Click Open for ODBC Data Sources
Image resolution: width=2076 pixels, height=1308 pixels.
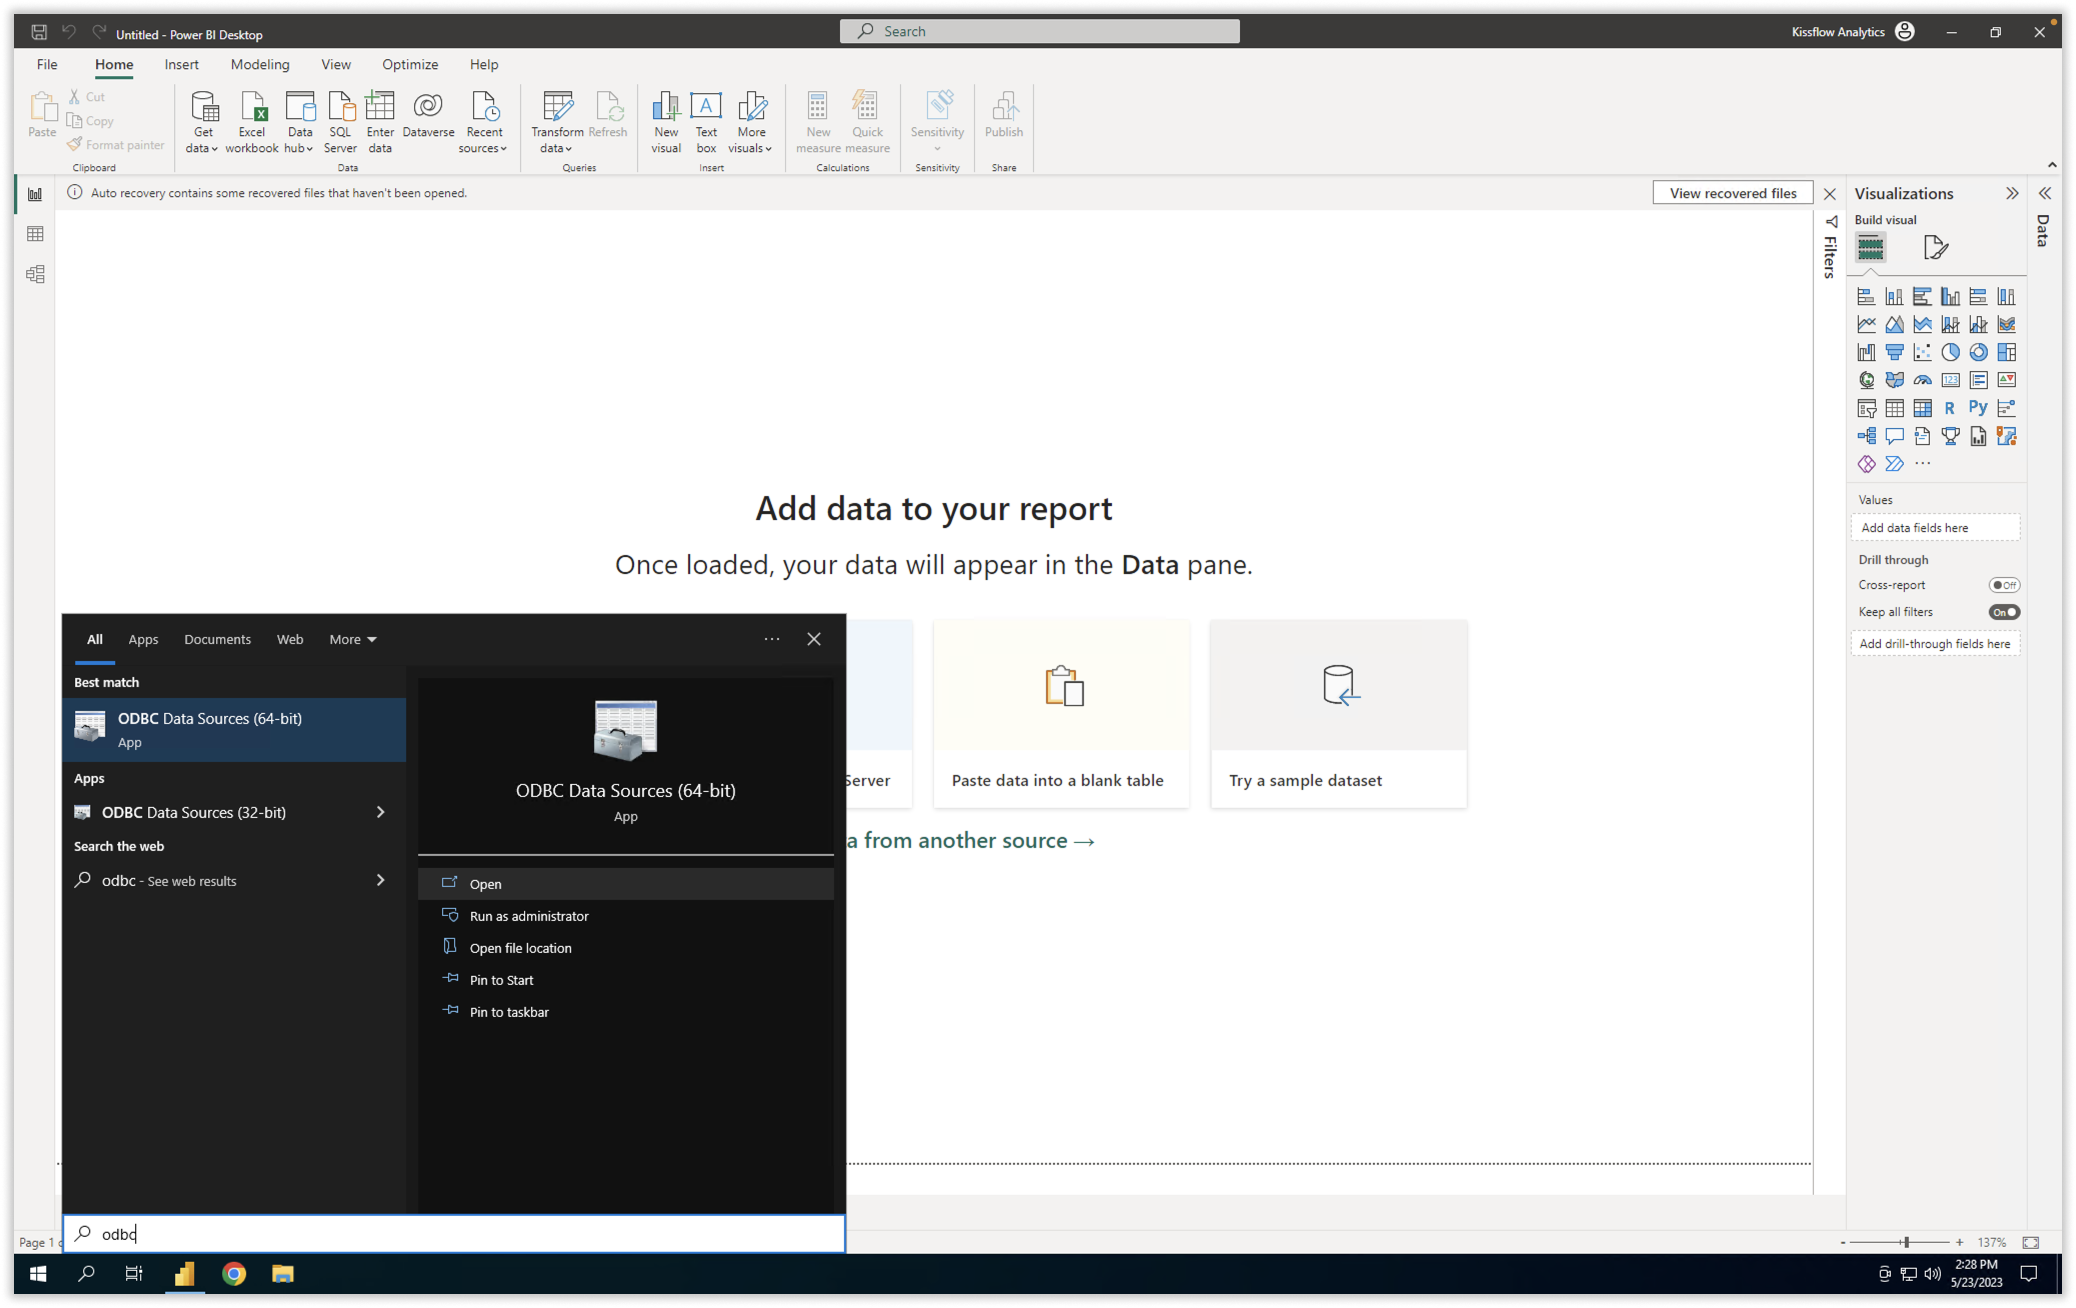[x=626, y=884]
